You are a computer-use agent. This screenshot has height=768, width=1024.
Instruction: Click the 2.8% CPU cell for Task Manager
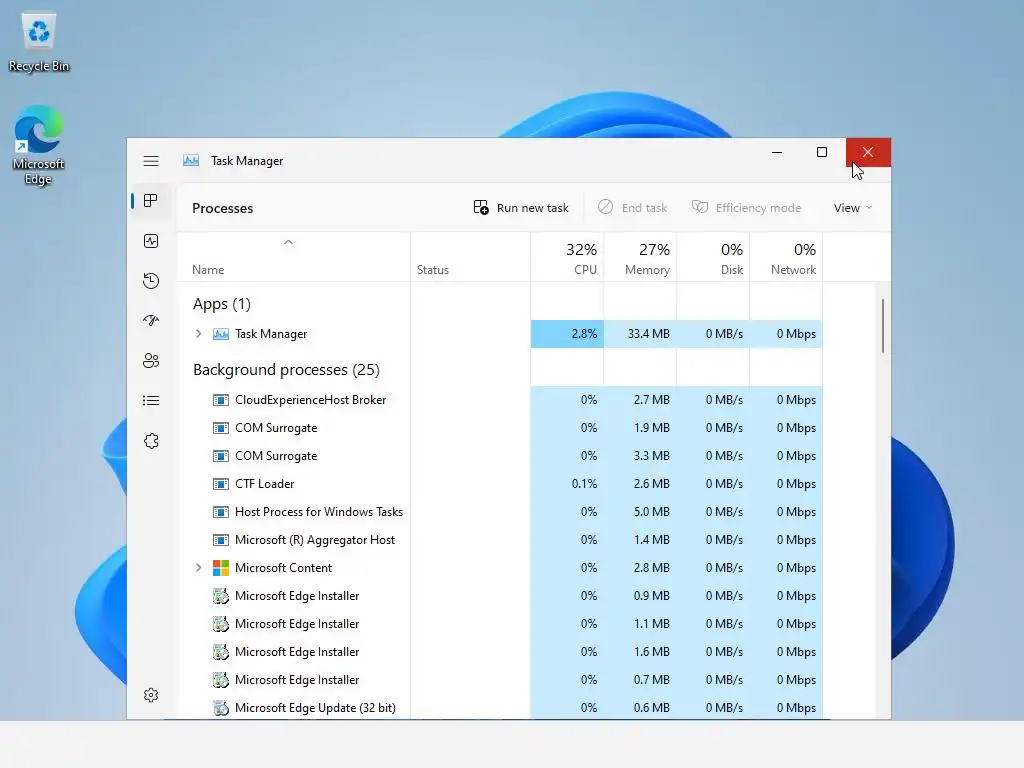(x=568, y=334)
